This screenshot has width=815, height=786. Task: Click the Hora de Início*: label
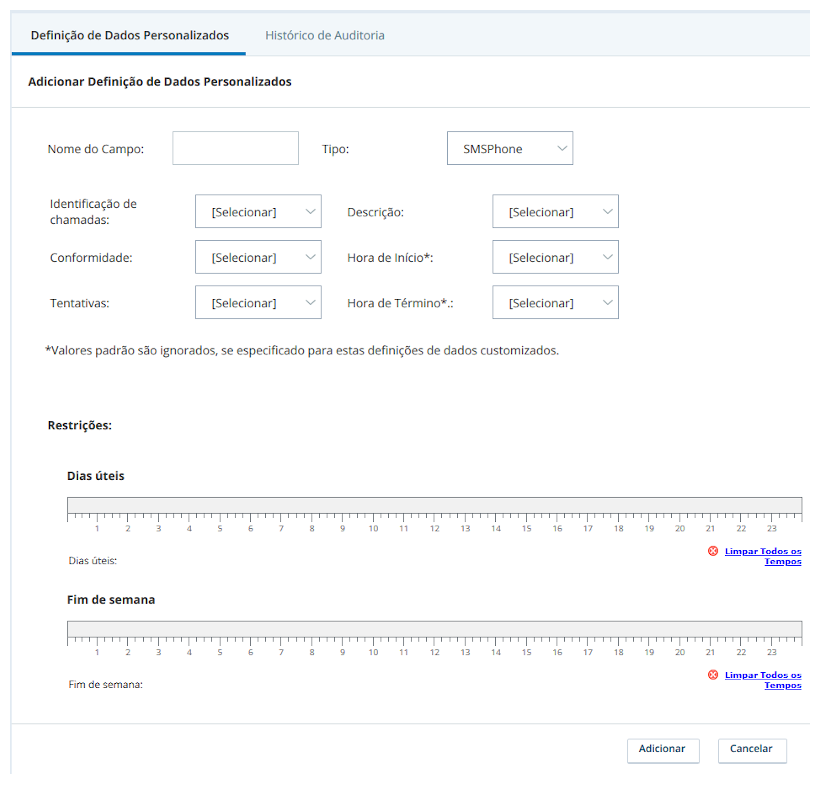pyautogui.click(x=390, y=258)
